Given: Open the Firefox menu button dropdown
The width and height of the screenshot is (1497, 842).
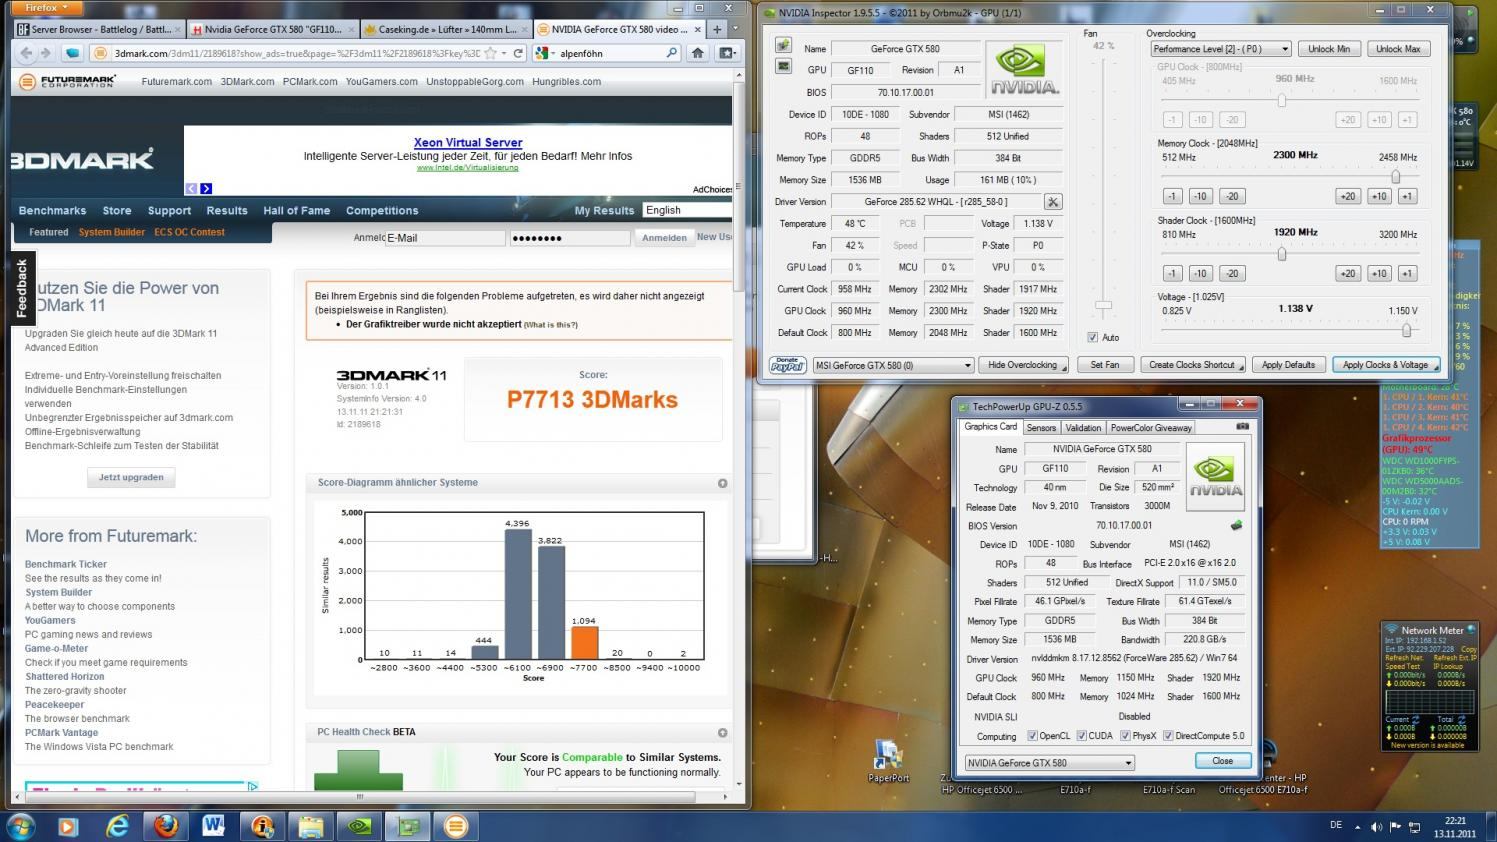Looking at the screenshot, I should 47,7.
